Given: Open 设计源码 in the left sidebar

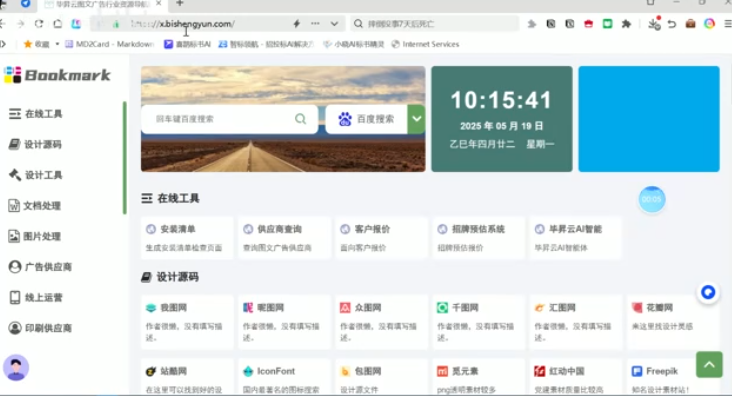Looking at the screenshot, I should (x=35, y=144).
